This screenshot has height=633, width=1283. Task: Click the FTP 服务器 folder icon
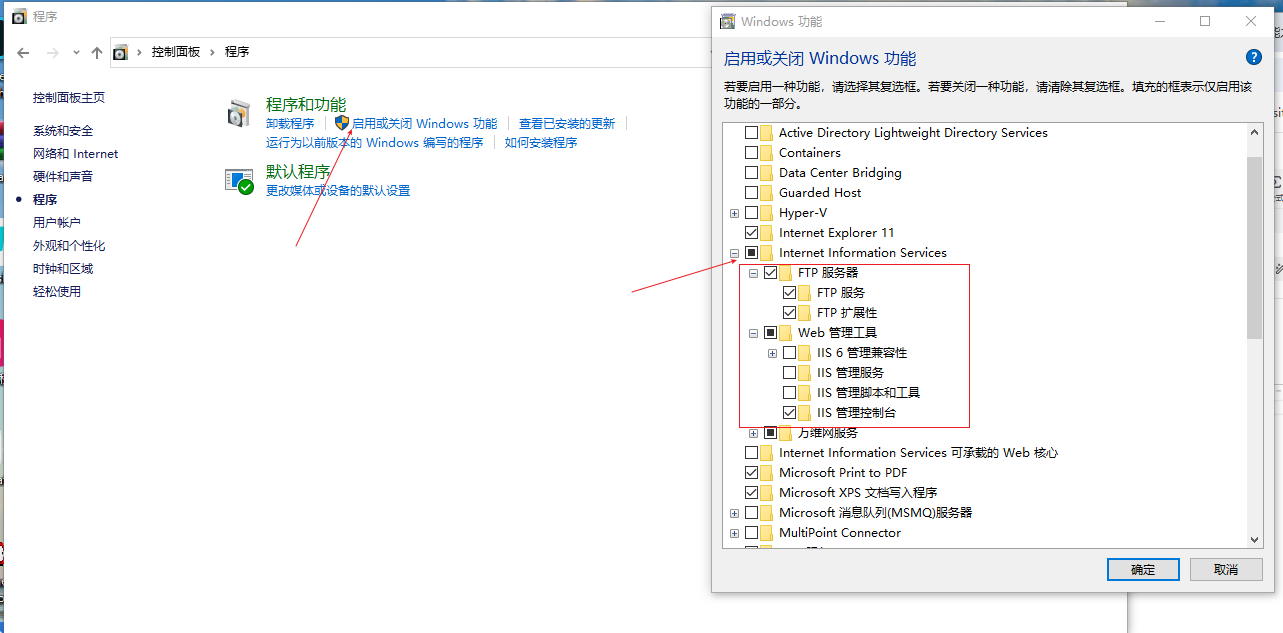[786, 273]
